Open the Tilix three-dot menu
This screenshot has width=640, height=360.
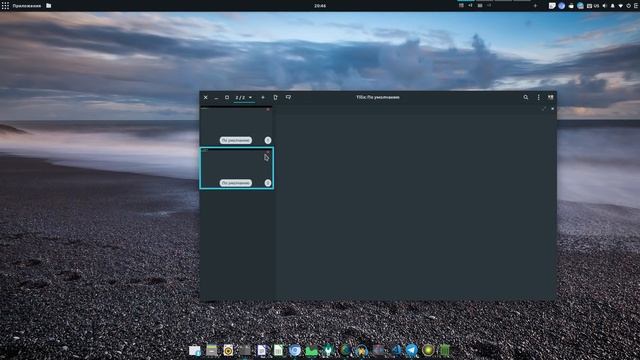[x=538, y=98]
